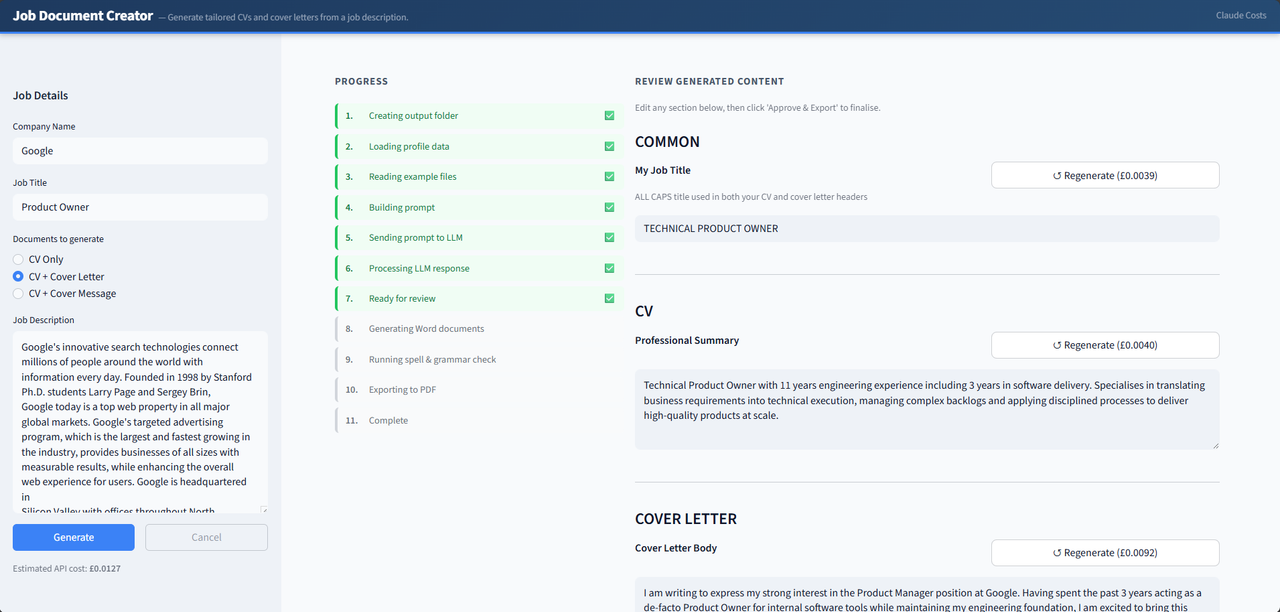Click the checkmark icon on Loading profile data
Image resolution: width=1280 pixels, height=612 pixels.
pyautogui.click(x=608, y=146)
